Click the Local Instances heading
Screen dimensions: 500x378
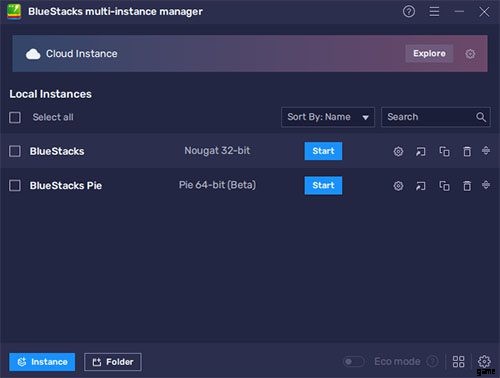(x=50, y=94)
